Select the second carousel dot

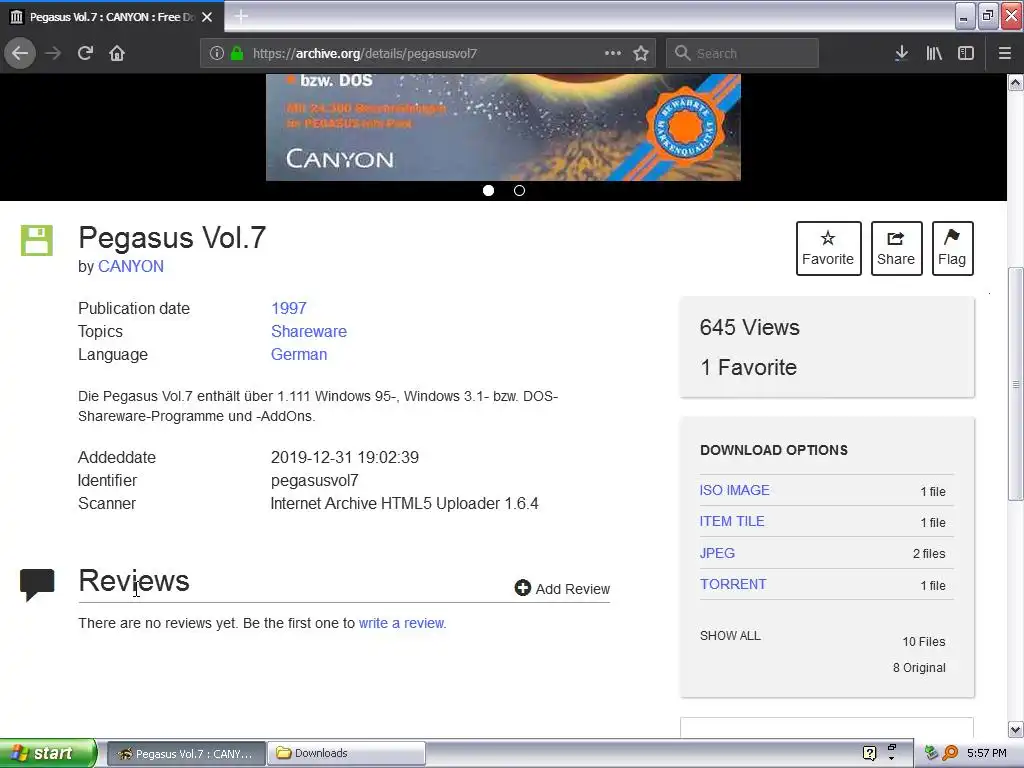coord(519,191)
